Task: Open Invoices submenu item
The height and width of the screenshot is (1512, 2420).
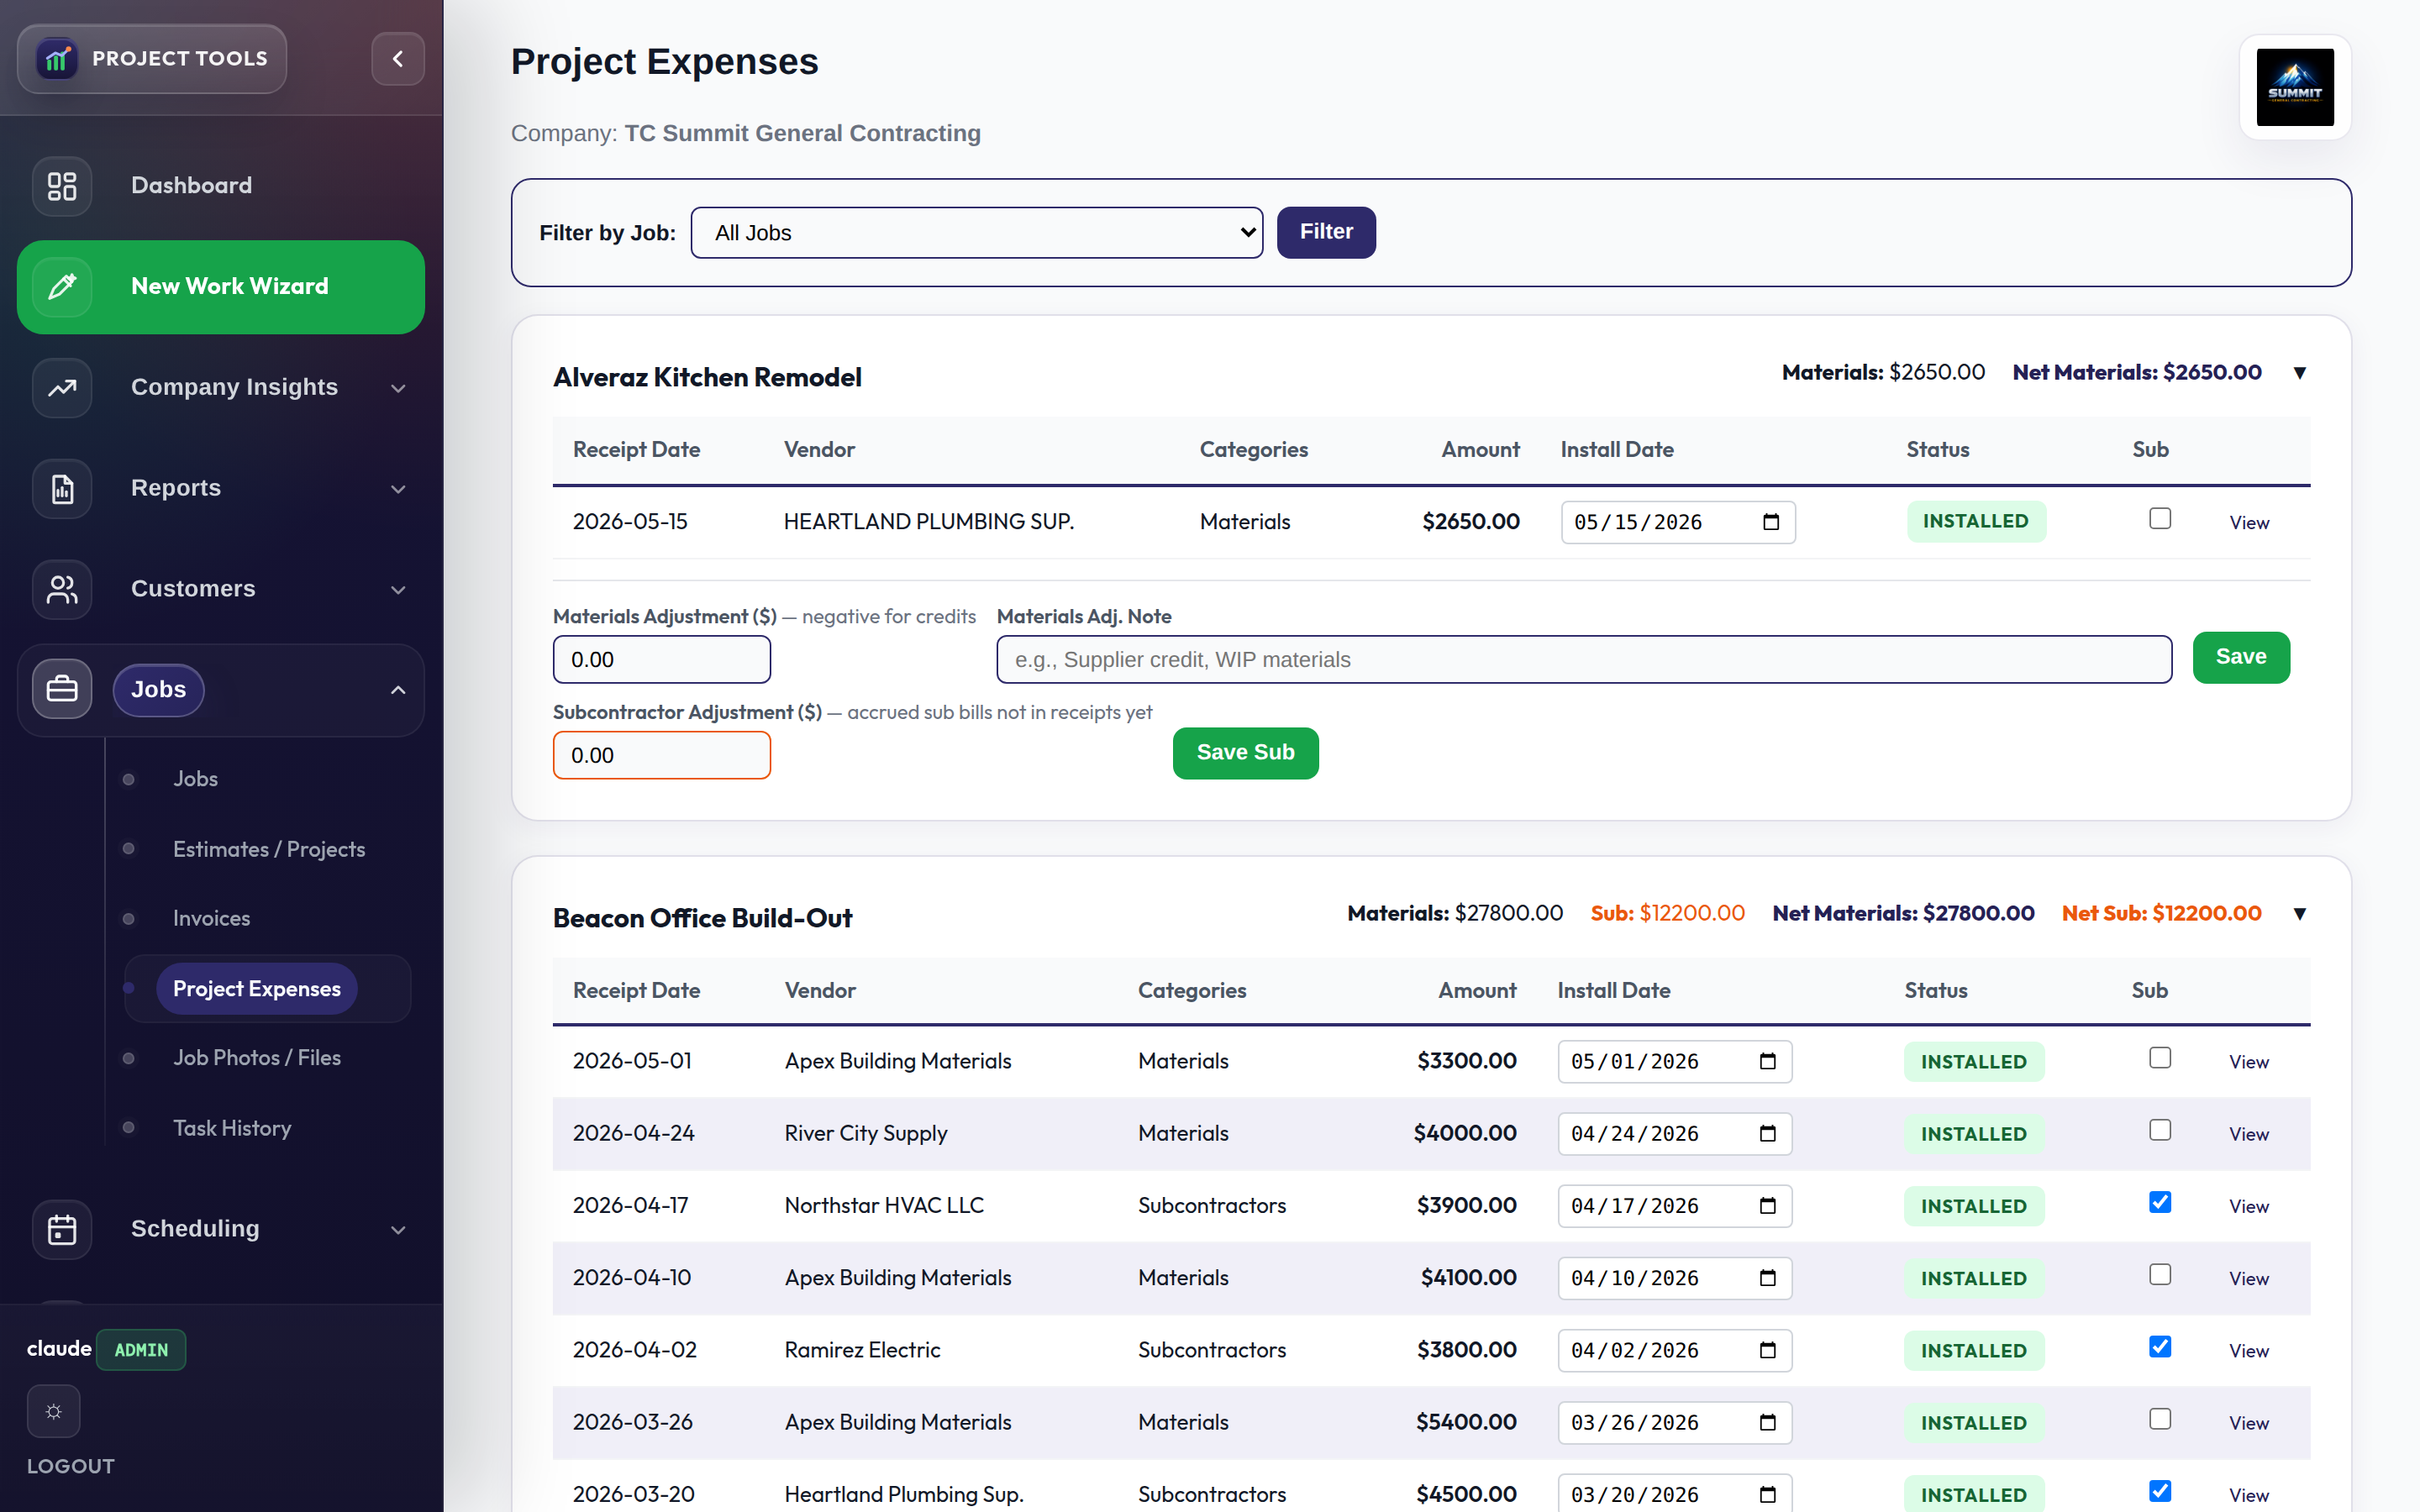Action: 211,918
